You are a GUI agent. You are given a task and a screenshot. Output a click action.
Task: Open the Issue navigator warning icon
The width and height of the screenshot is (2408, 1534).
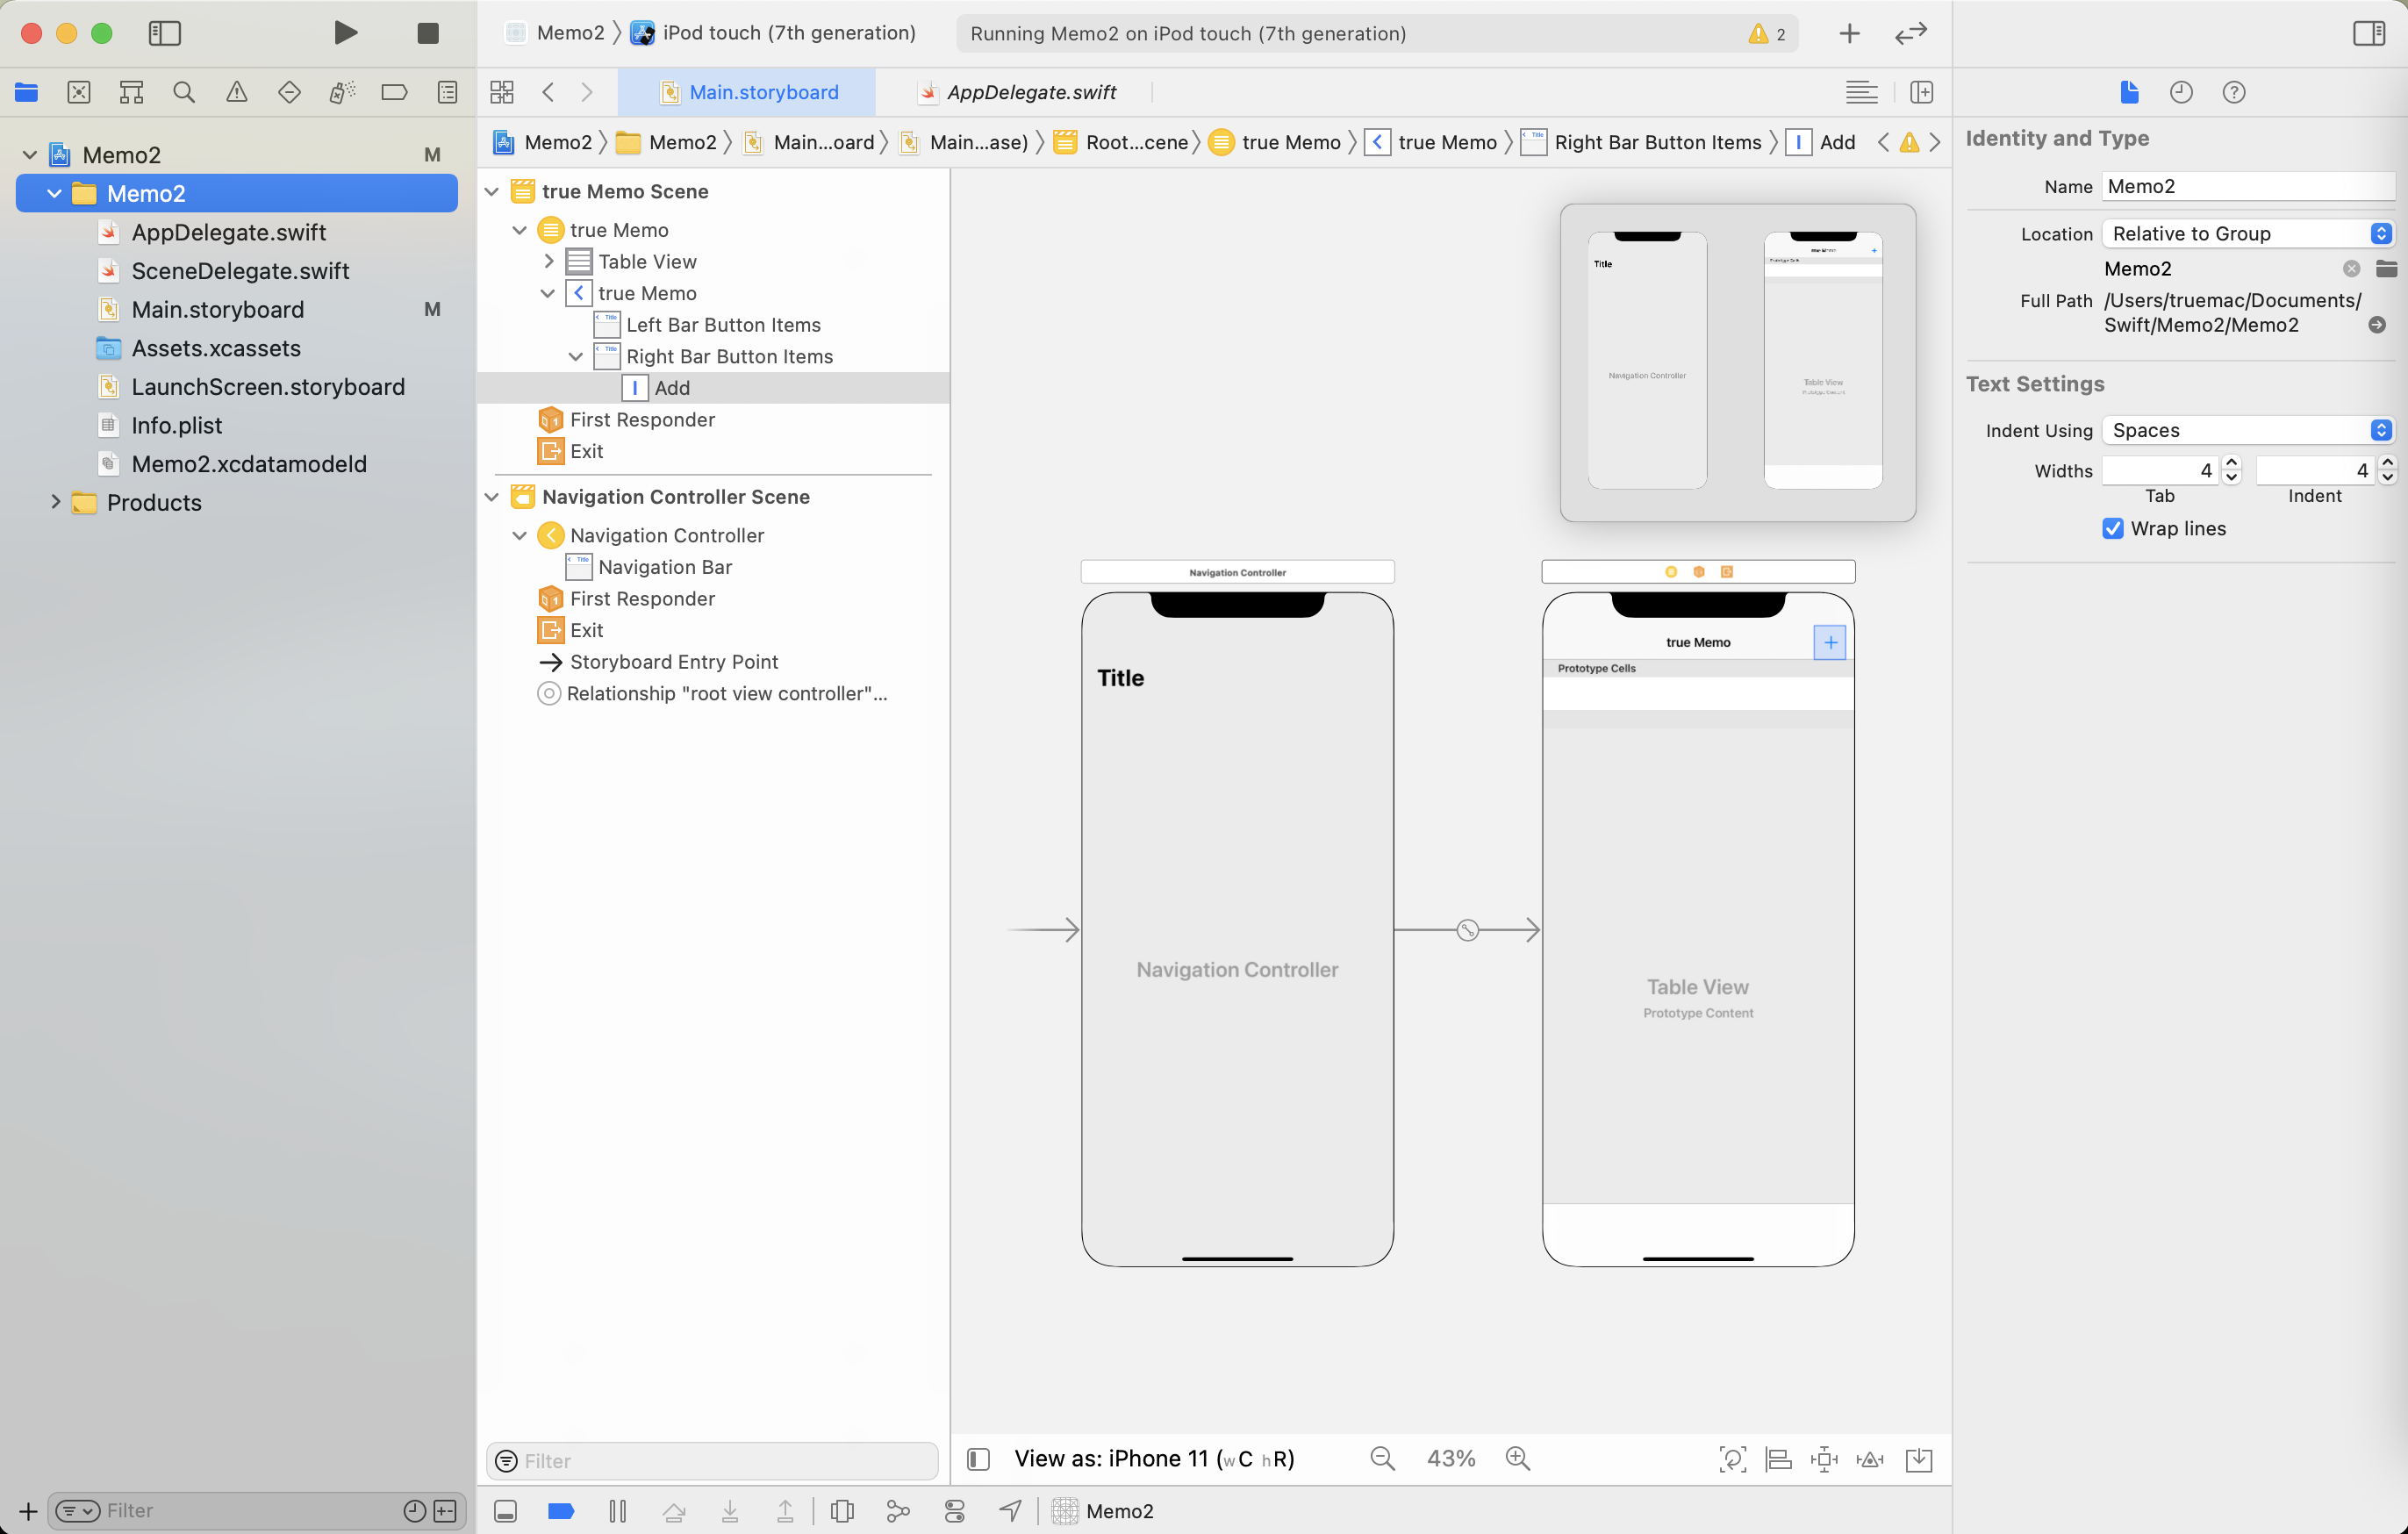pyautogui.click(x=236, y=92)
